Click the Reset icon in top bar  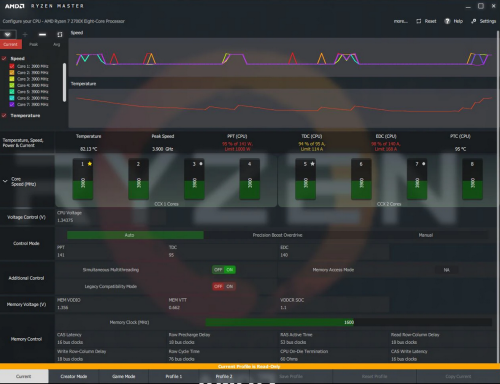click(419, 21)
